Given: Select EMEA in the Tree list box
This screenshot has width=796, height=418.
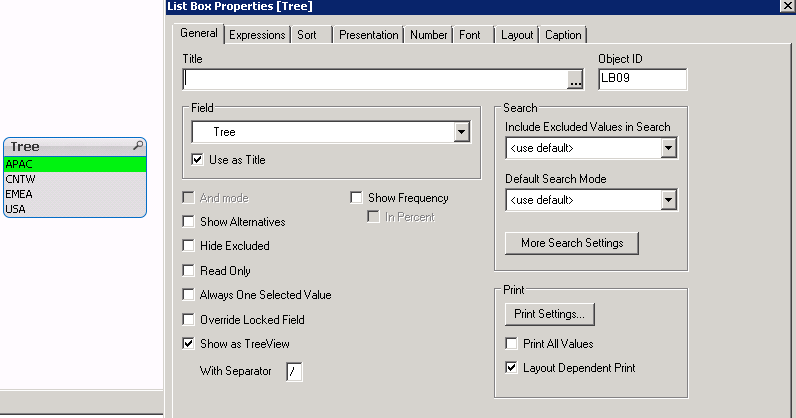Looking at the screenshot, I should pyautogui.click(x=20, y=194).
